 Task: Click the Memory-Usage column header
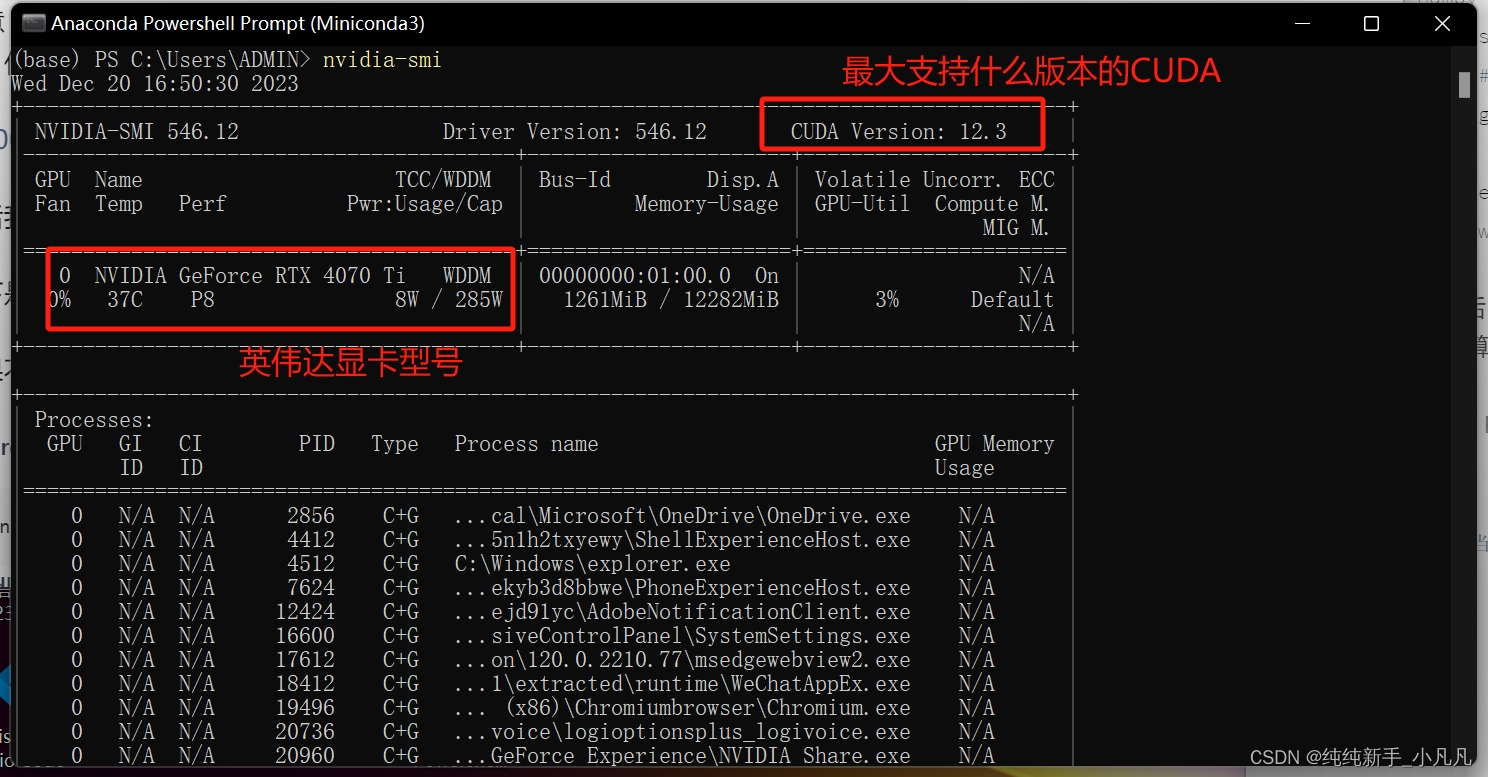coord(707,204)
